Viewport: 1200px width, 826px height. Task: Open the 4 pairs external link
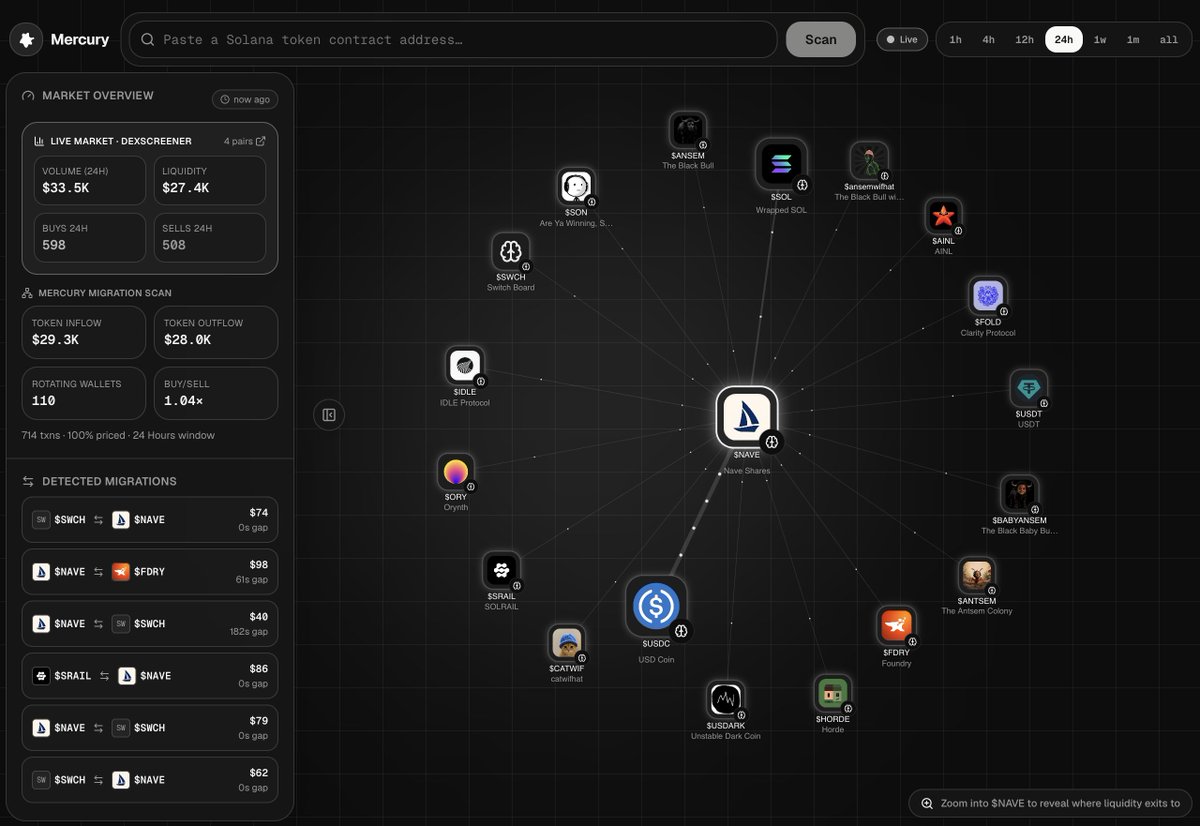pyautogui.click(x=245, y=141)
